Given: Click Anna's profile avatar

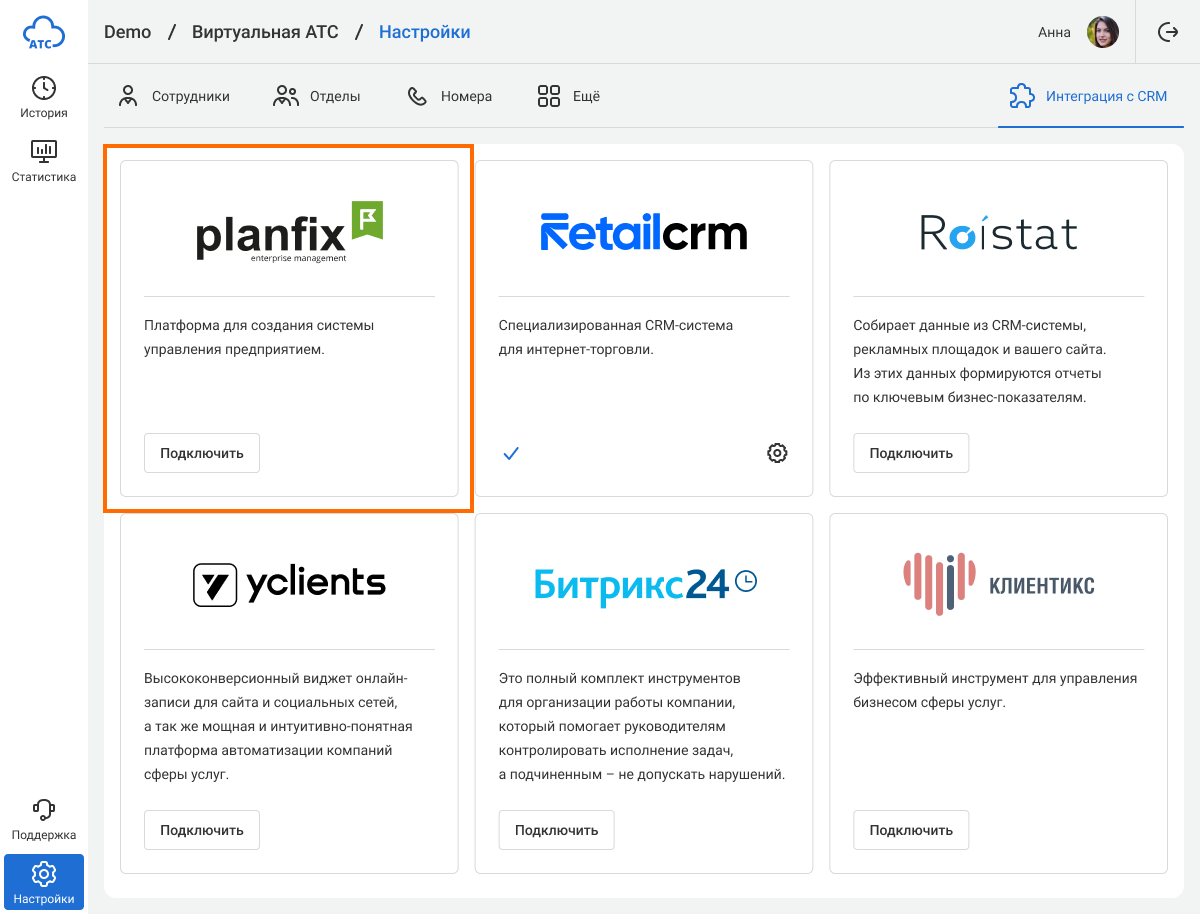Looking at the screenshot, I should pyautogui.click(x=1102, y=32).
